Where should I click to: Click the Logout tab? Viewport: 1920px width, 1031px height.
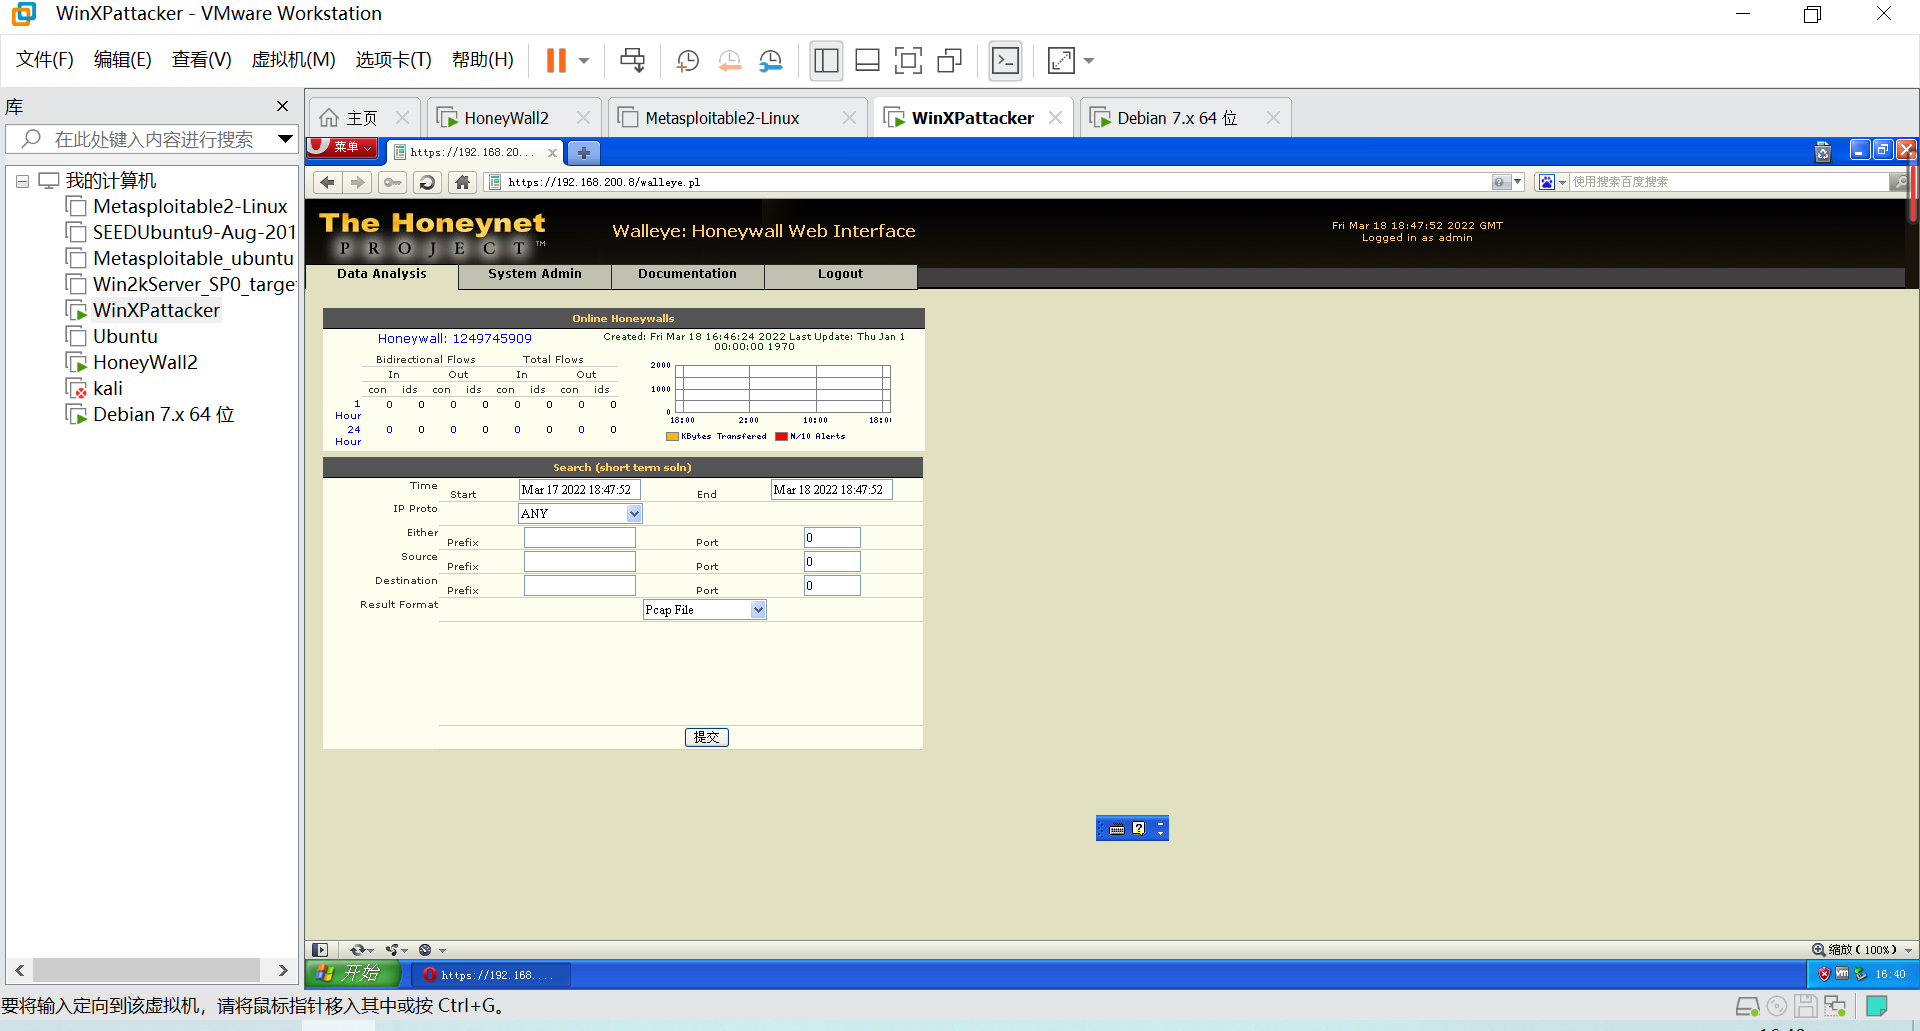pos(840,274)
